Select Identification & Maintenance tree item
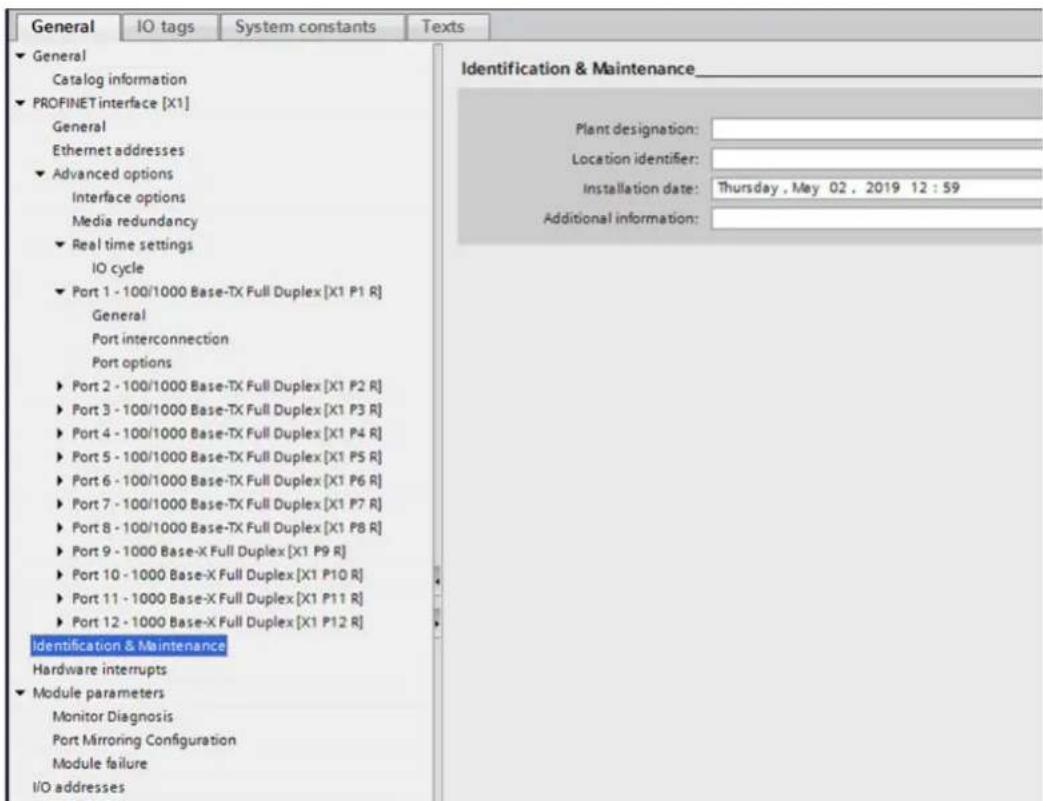The height and width of the screenshot is (801, 1043). click(129, 646)
